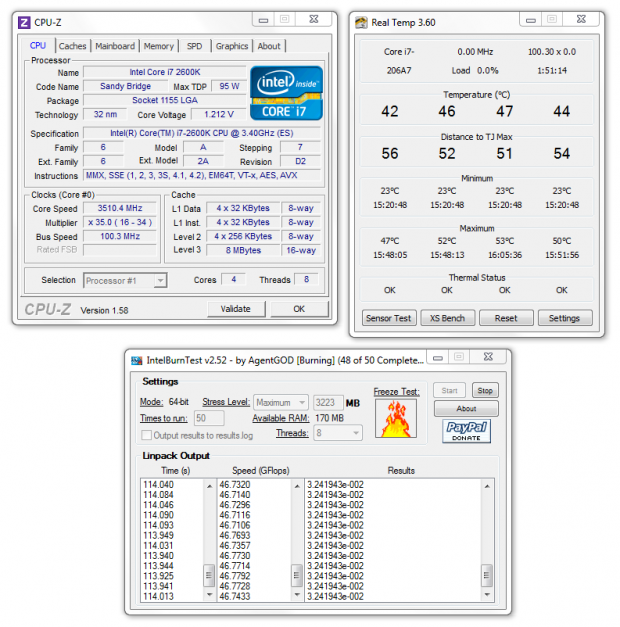
Task: Click the Intel Core i7 logo badge
Action: coord(286,93)
